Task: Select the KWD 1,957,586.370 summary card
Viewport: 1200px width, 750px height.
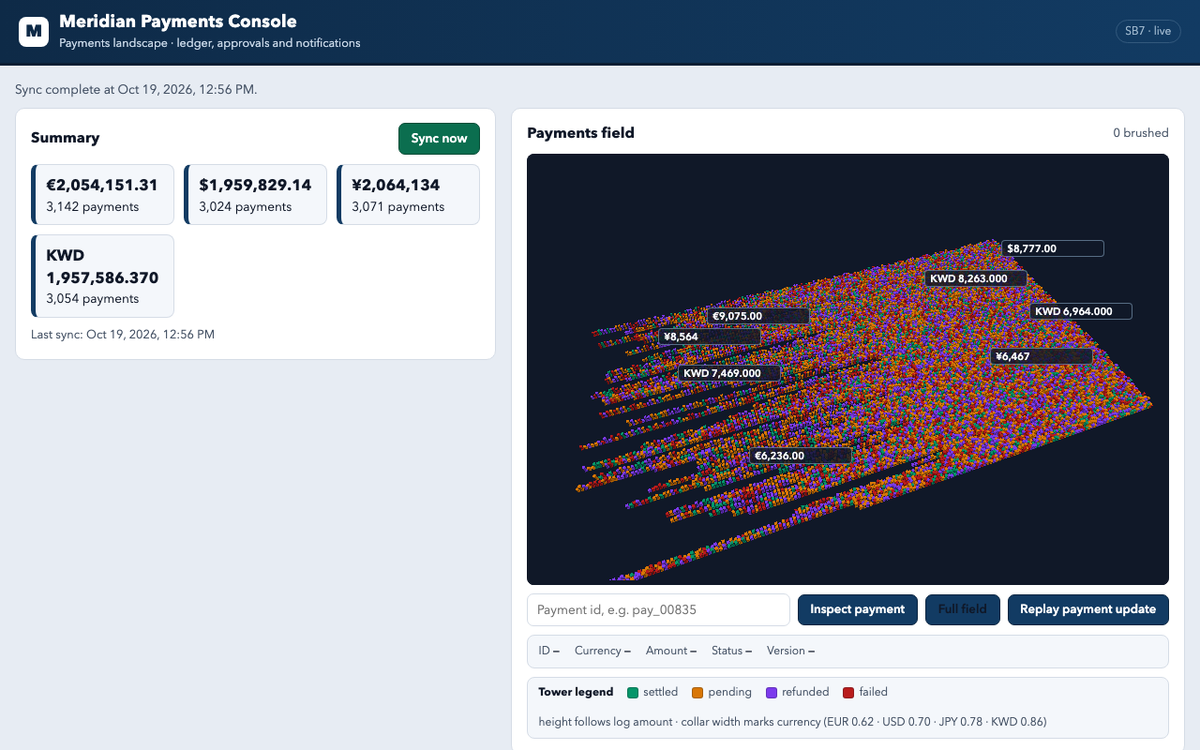Action: [x=102, y=276]
